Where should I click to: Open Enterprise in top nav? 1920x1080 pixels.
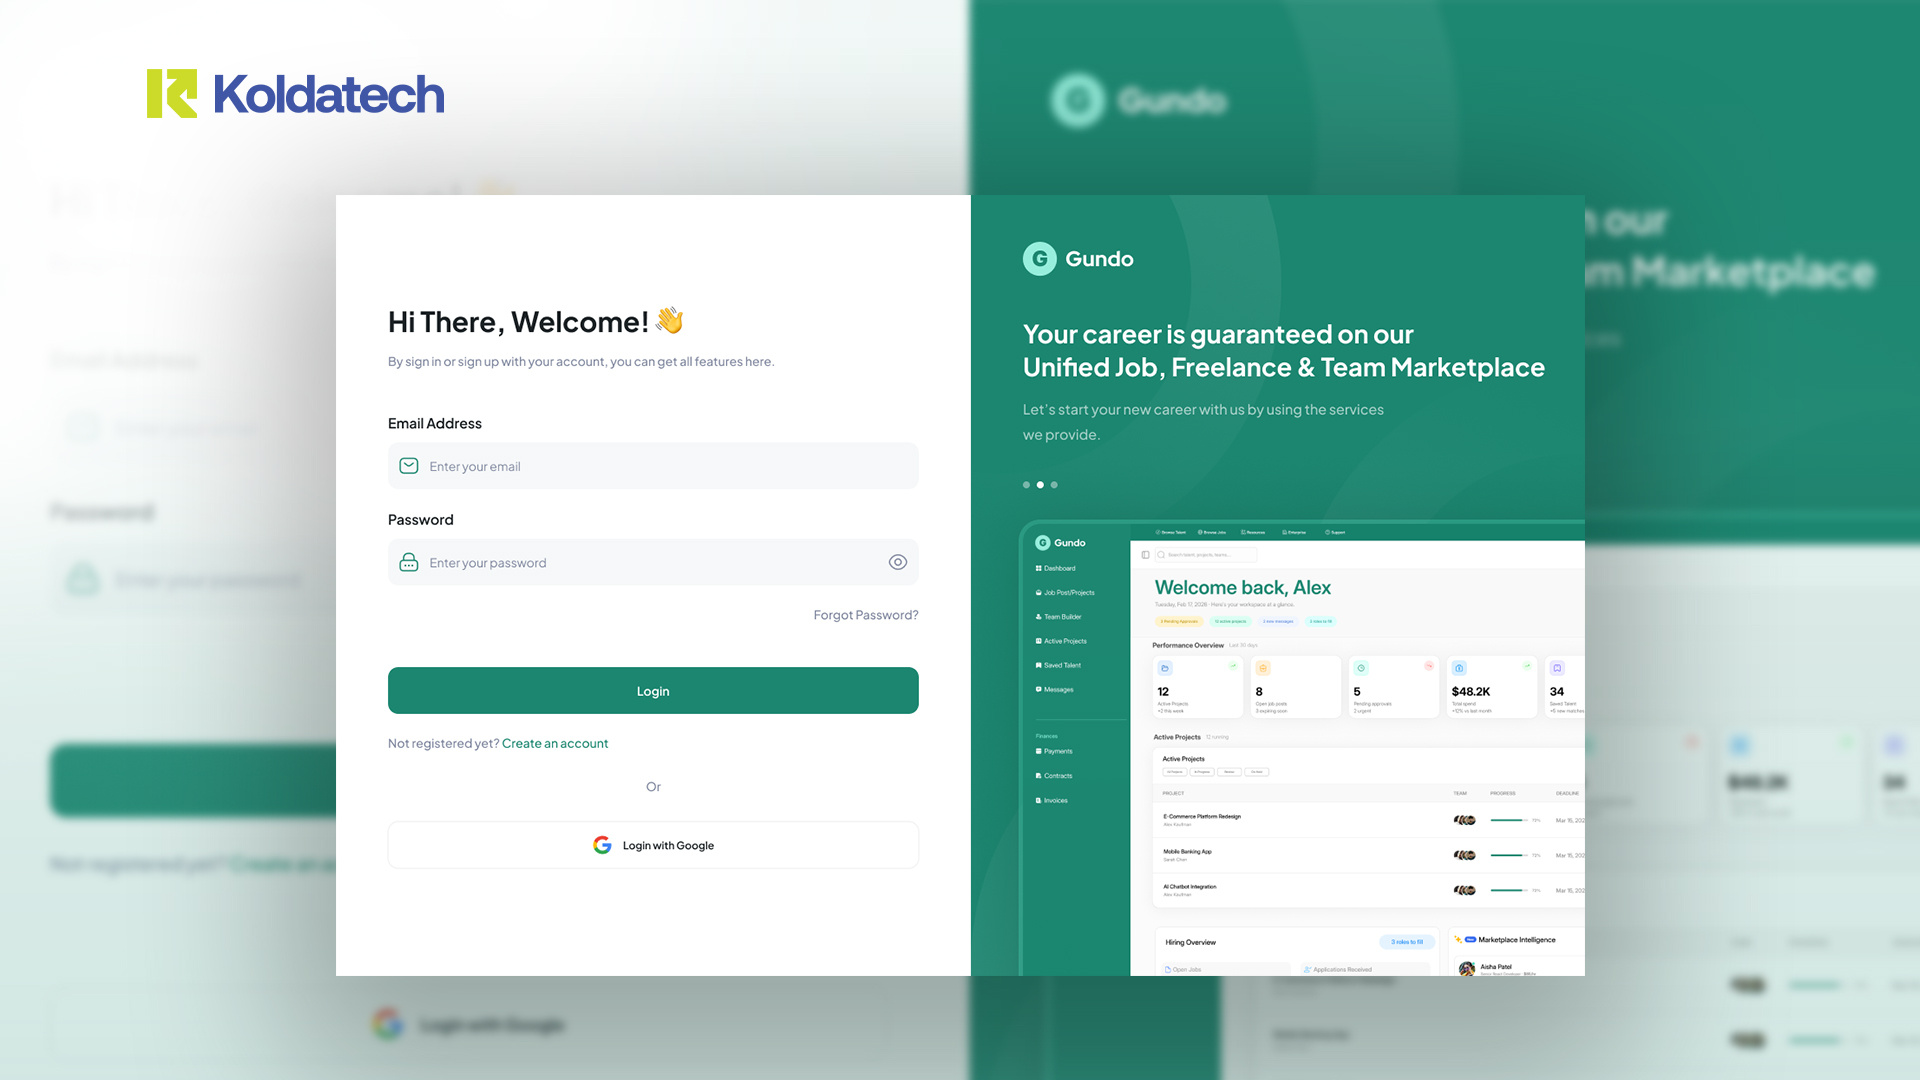(1295, 533)
